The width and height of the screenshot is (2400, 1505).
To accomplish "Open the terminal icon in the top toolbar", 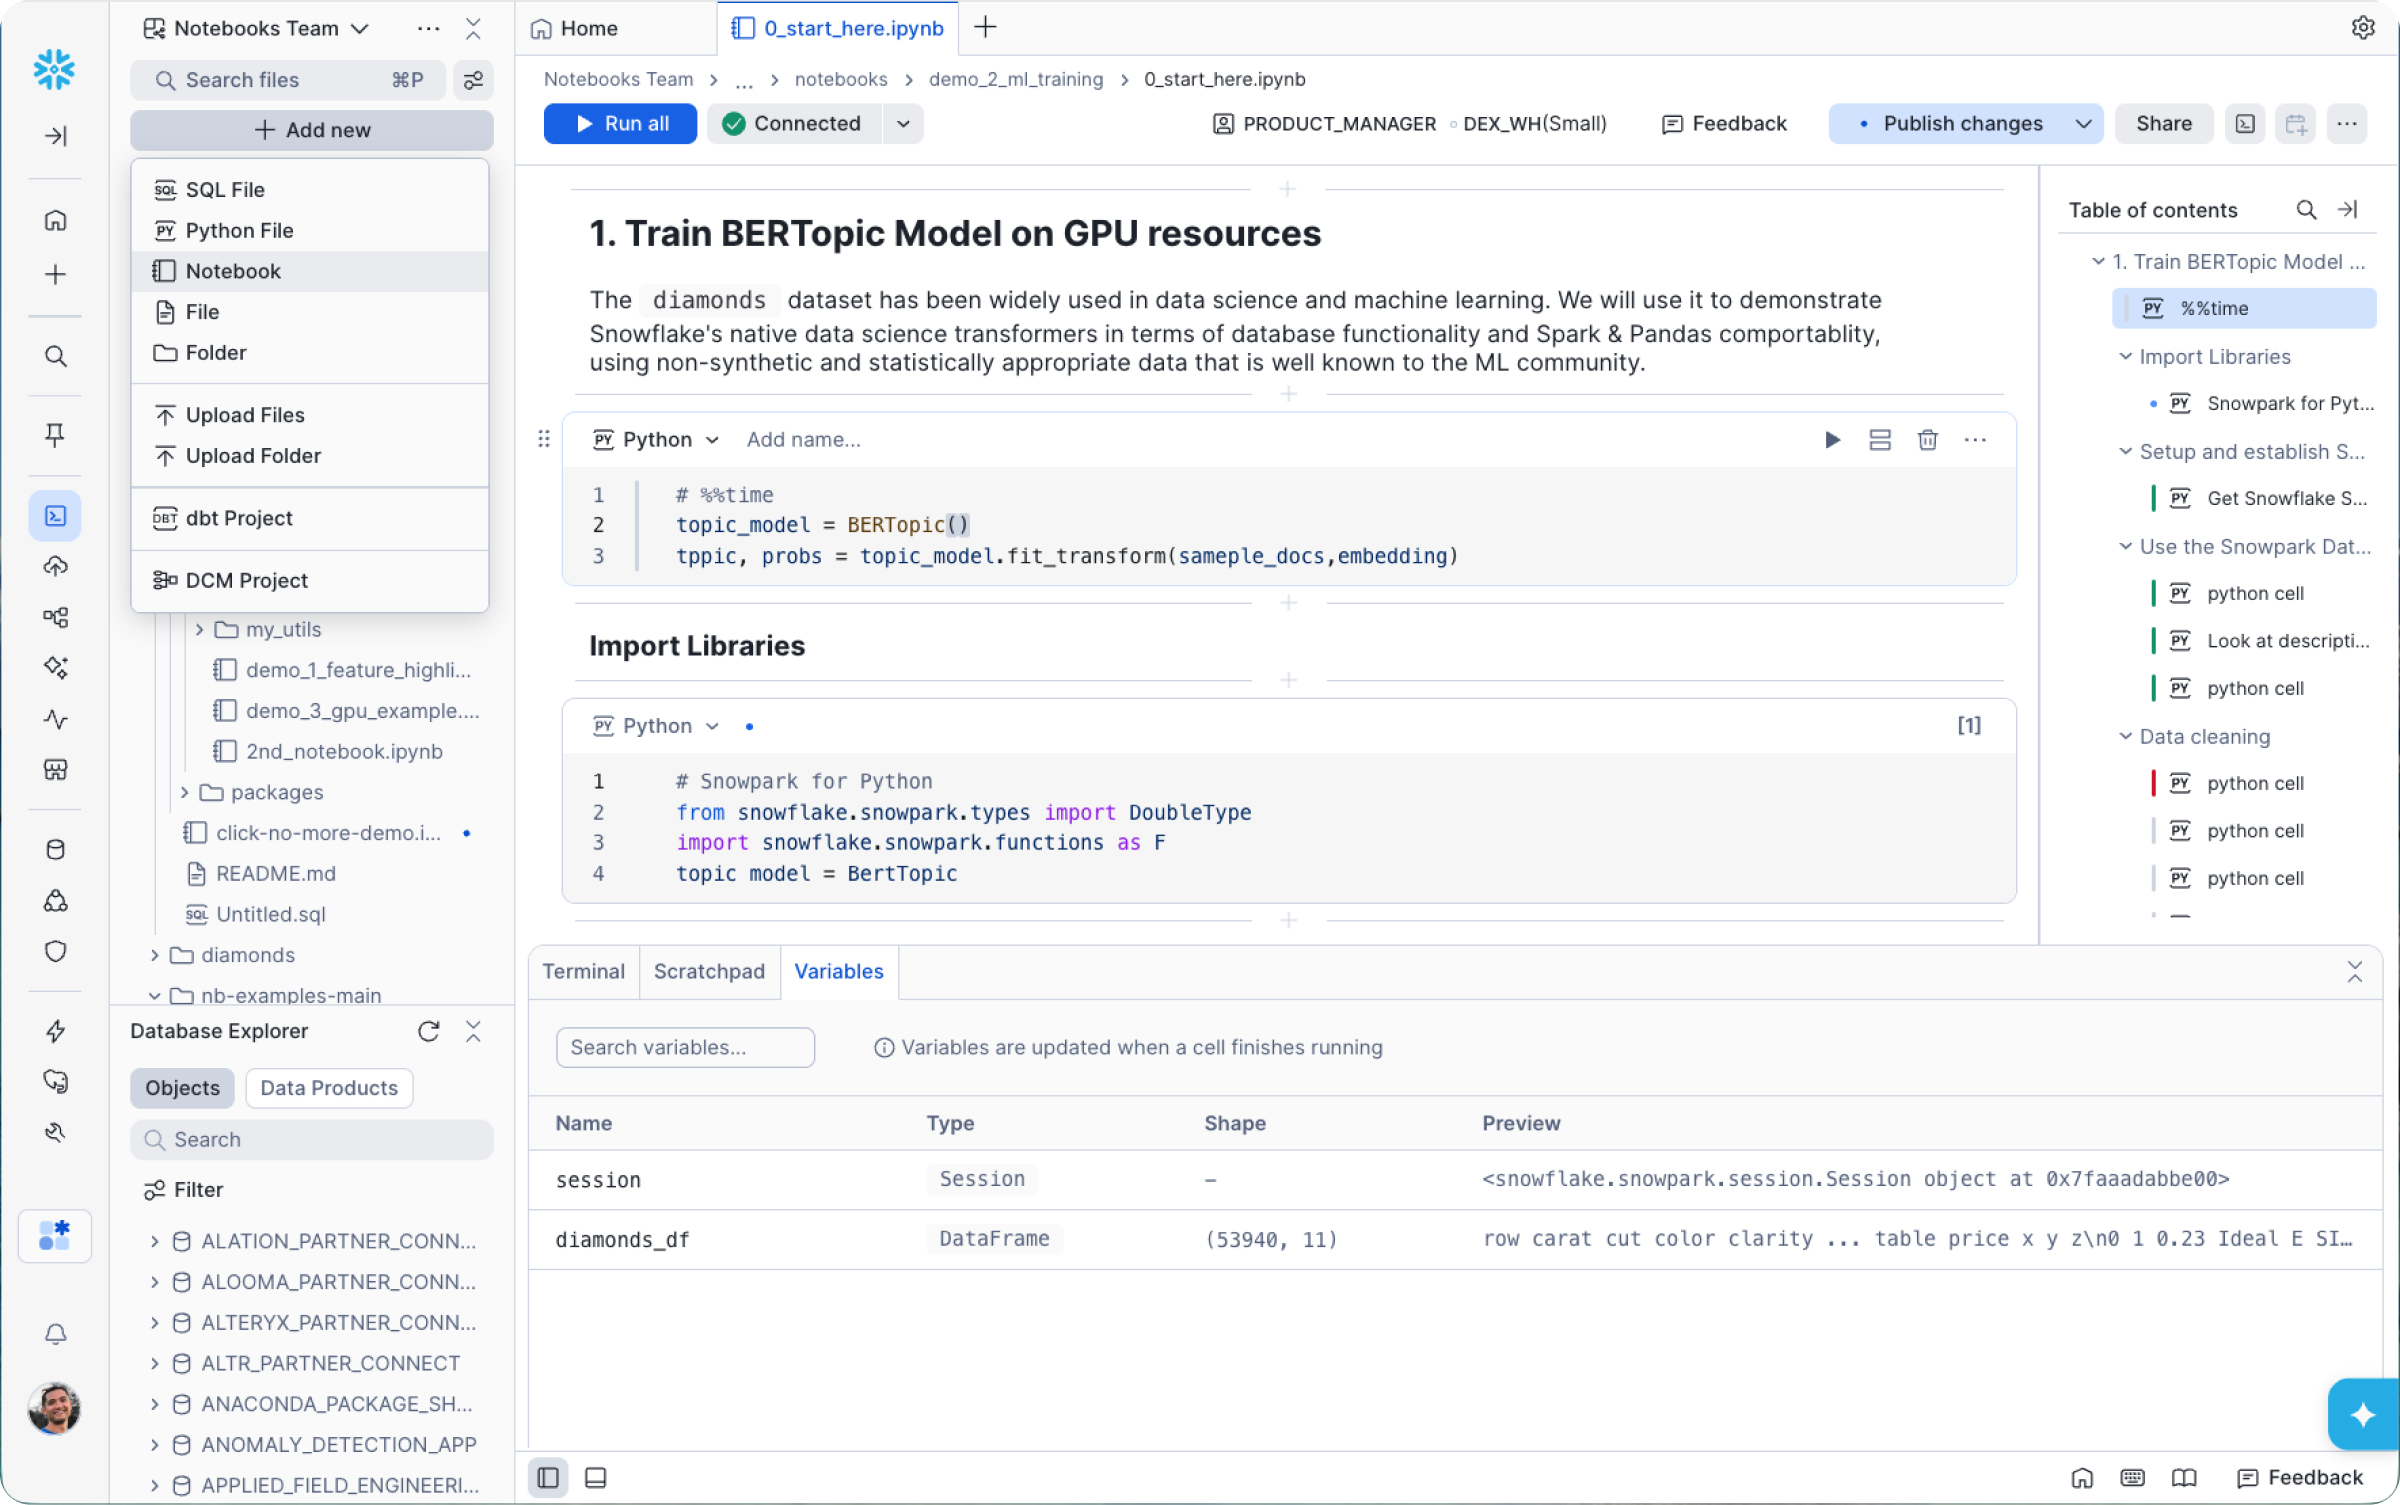I will (x=2245, y=123).
